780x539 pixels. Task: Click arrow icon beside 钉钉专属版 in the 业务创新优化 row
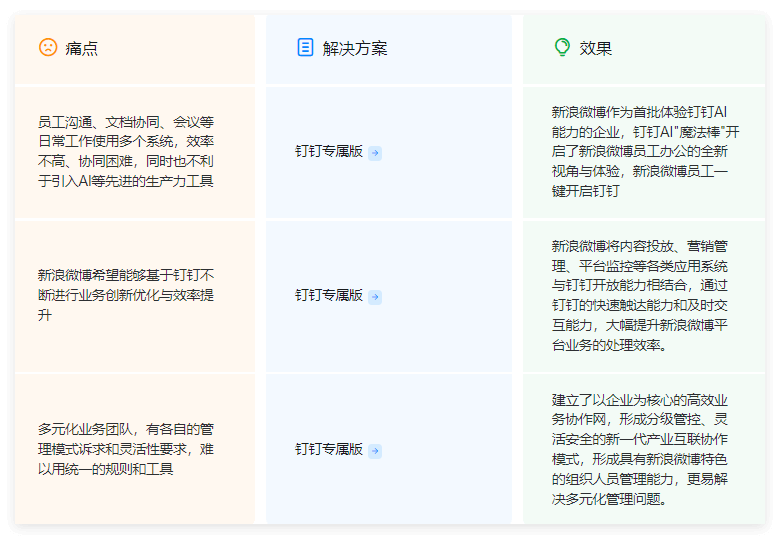(x=375, y=297)
